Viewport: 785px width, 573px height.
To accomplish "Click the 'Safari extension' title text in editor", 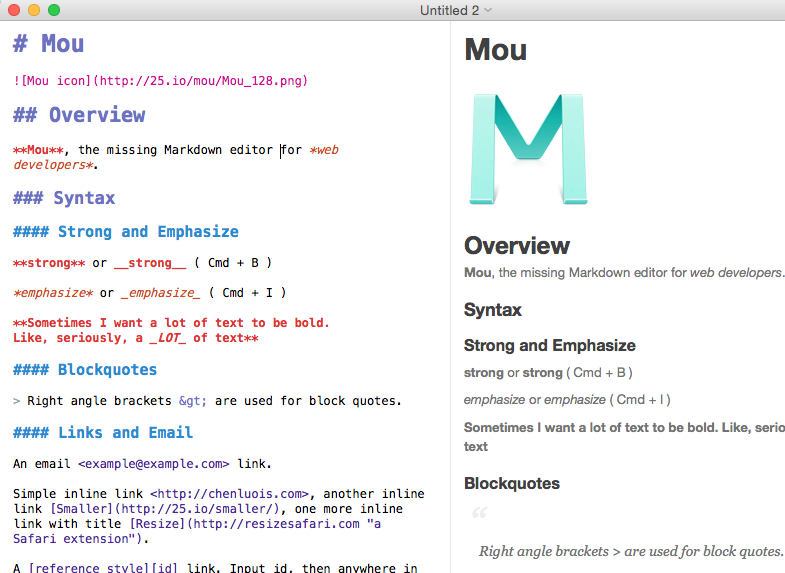I will tap(71, 539).
